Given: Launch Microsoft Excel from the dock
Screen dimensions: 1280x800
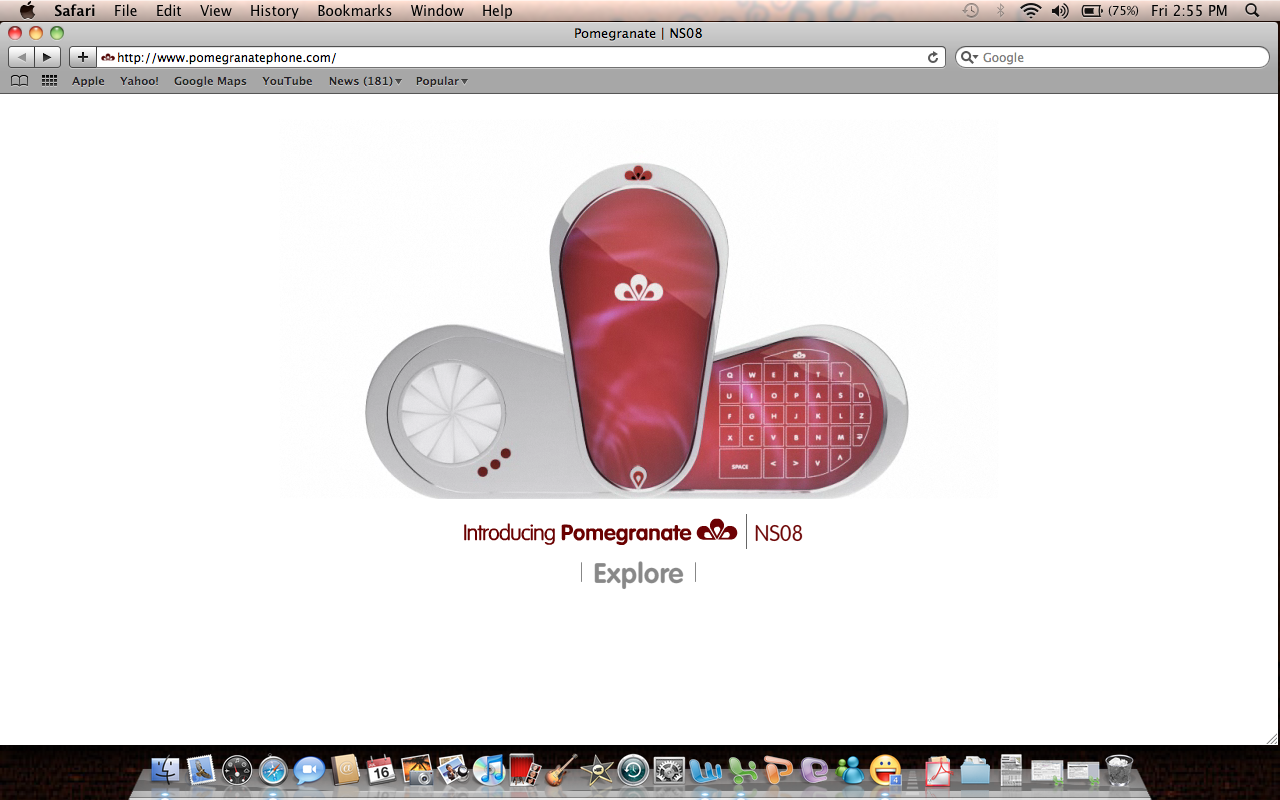Looking at the screenshot, I should [741, 770].
